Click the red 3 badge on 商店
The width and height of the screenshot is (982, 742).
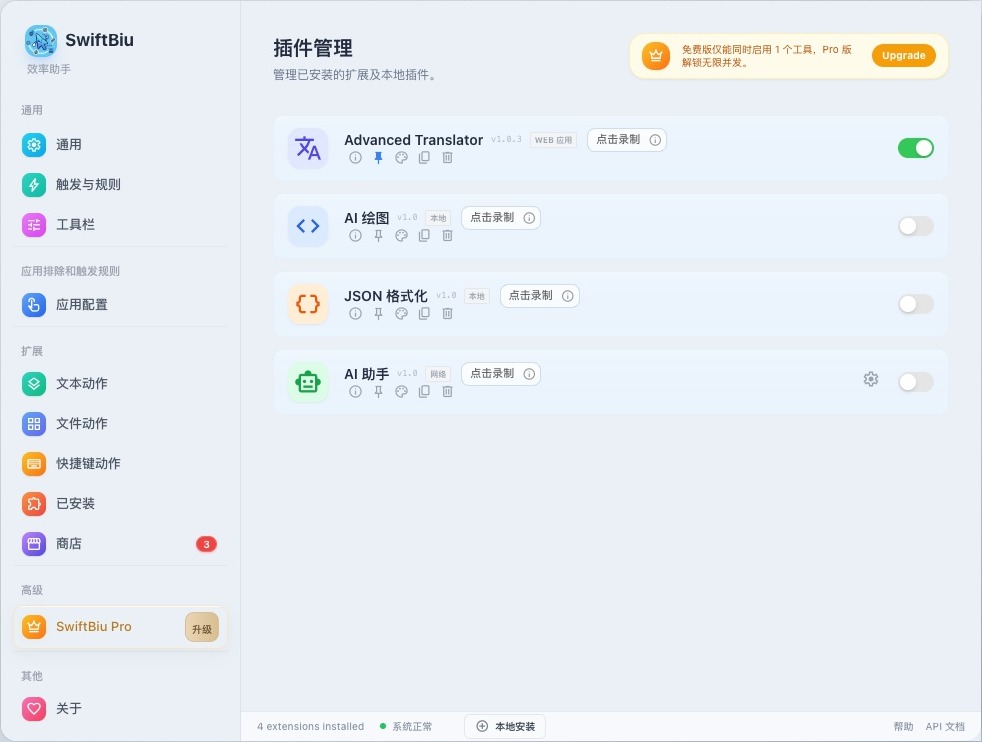point(207,544)
